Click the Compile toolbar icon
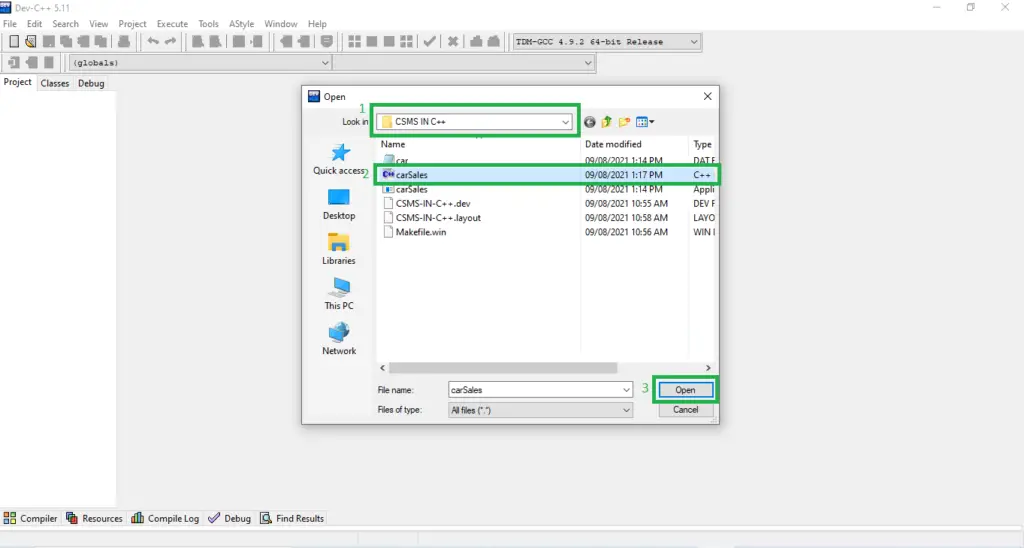The height and width of the screenshot is (548, 1024). [355, 42]
